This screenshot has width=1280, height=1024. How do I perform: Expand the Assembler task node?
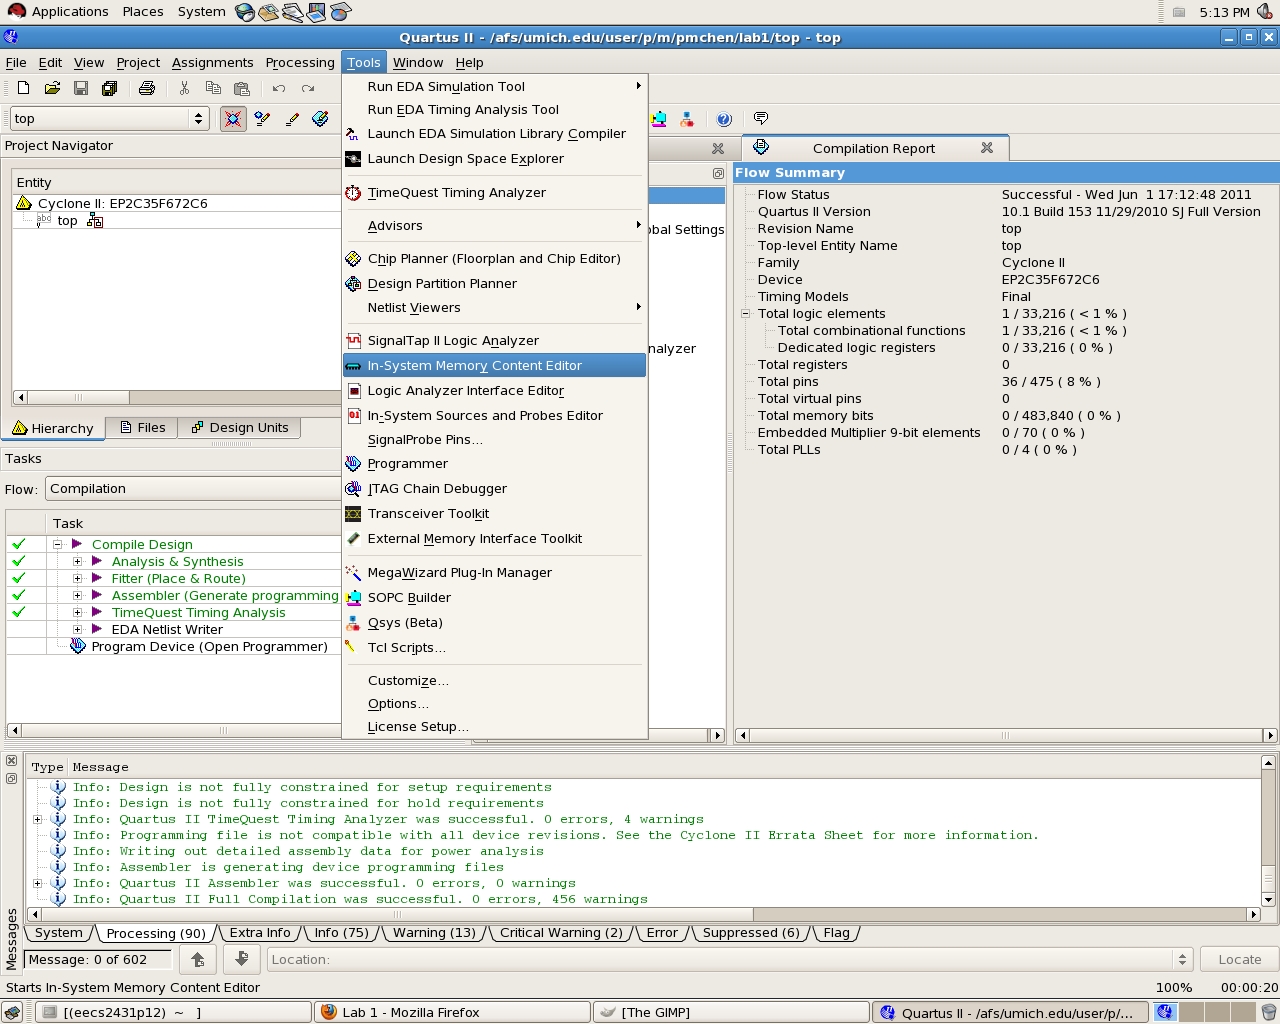tap(78, 596)
